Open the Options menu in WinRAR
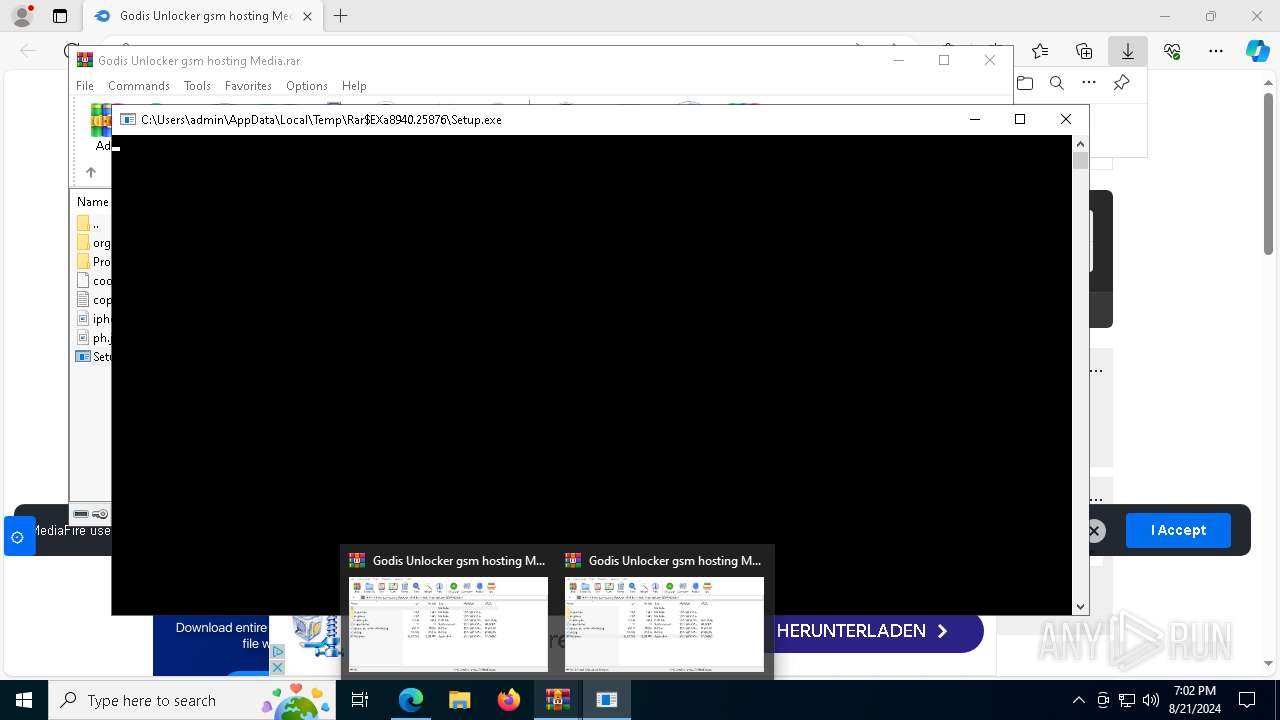The image size is (1280, 720). coord(307,86)
